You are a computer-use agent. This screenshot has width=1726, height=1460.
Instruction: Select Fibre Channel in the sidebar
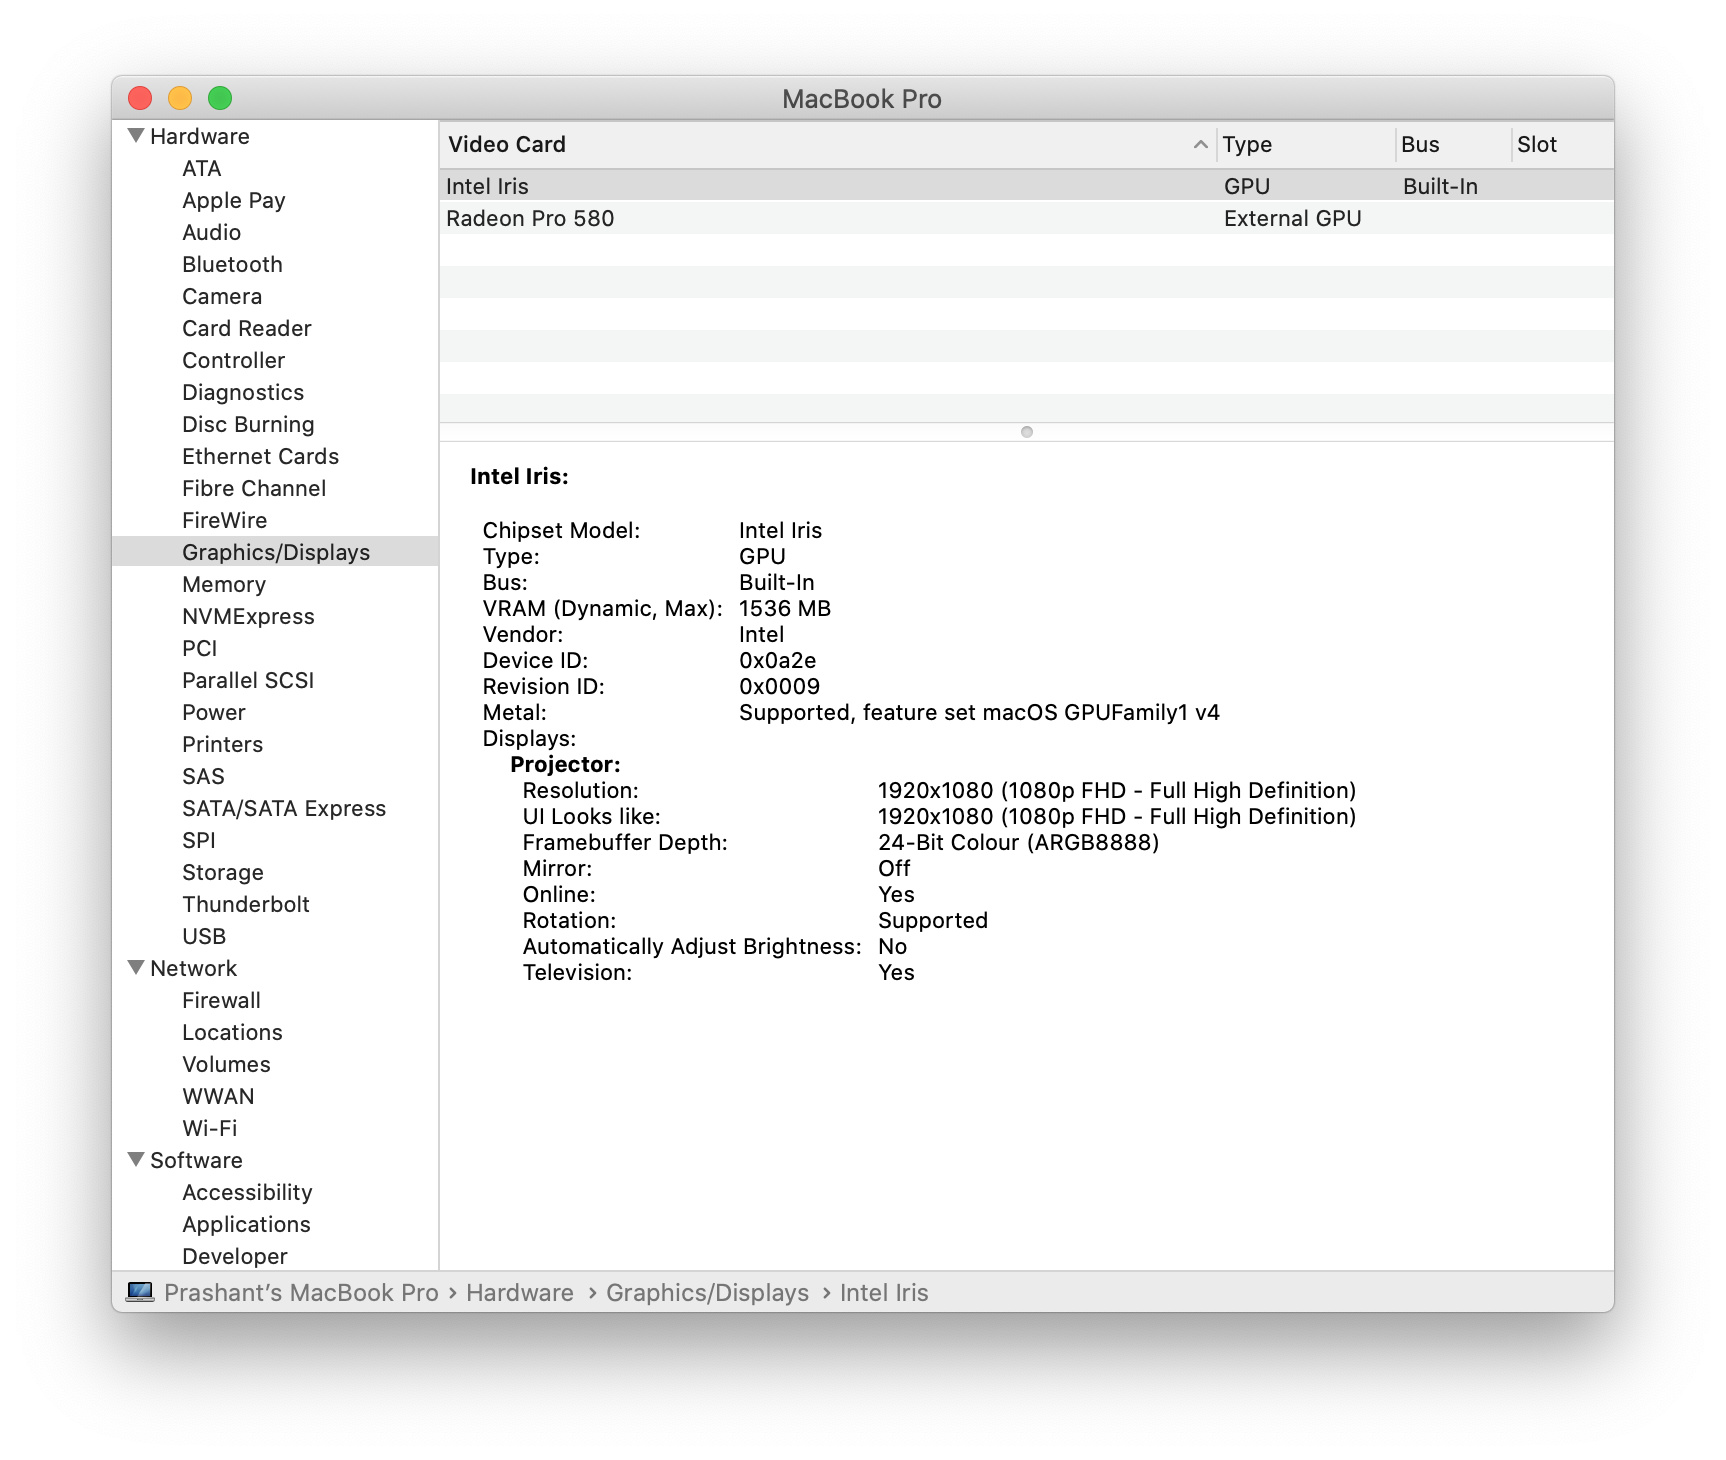click(x=254, y=488)
